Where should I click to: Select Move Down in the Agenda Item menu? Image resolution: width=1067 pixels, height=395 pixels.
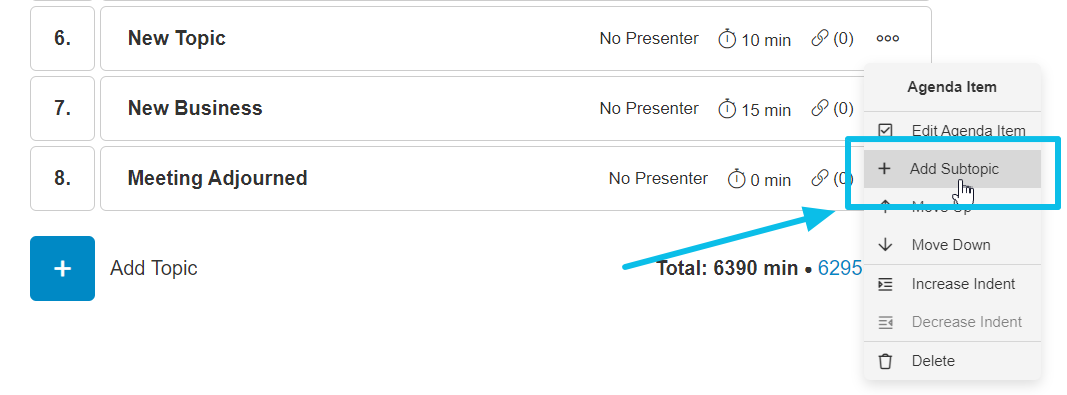952,245
